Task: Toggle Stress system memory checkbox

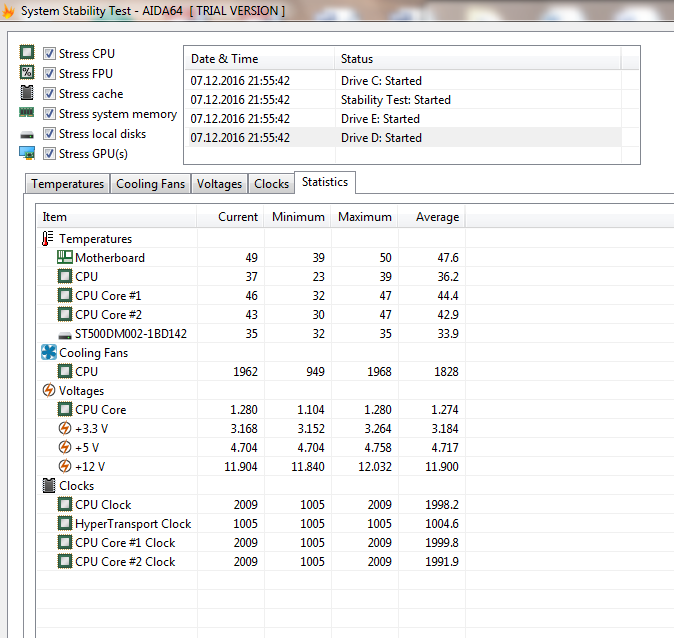Action: tap(49, 113)
